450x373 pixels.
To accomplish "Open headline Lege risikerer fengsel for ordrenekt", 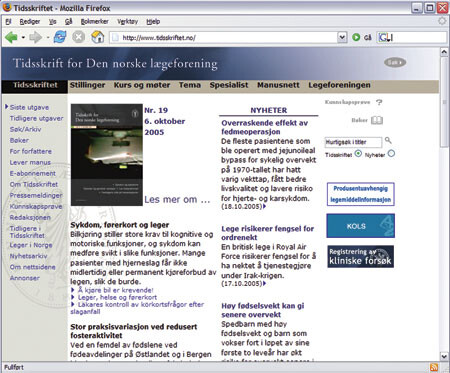I will pyautogui.click(x=268, y=233).
